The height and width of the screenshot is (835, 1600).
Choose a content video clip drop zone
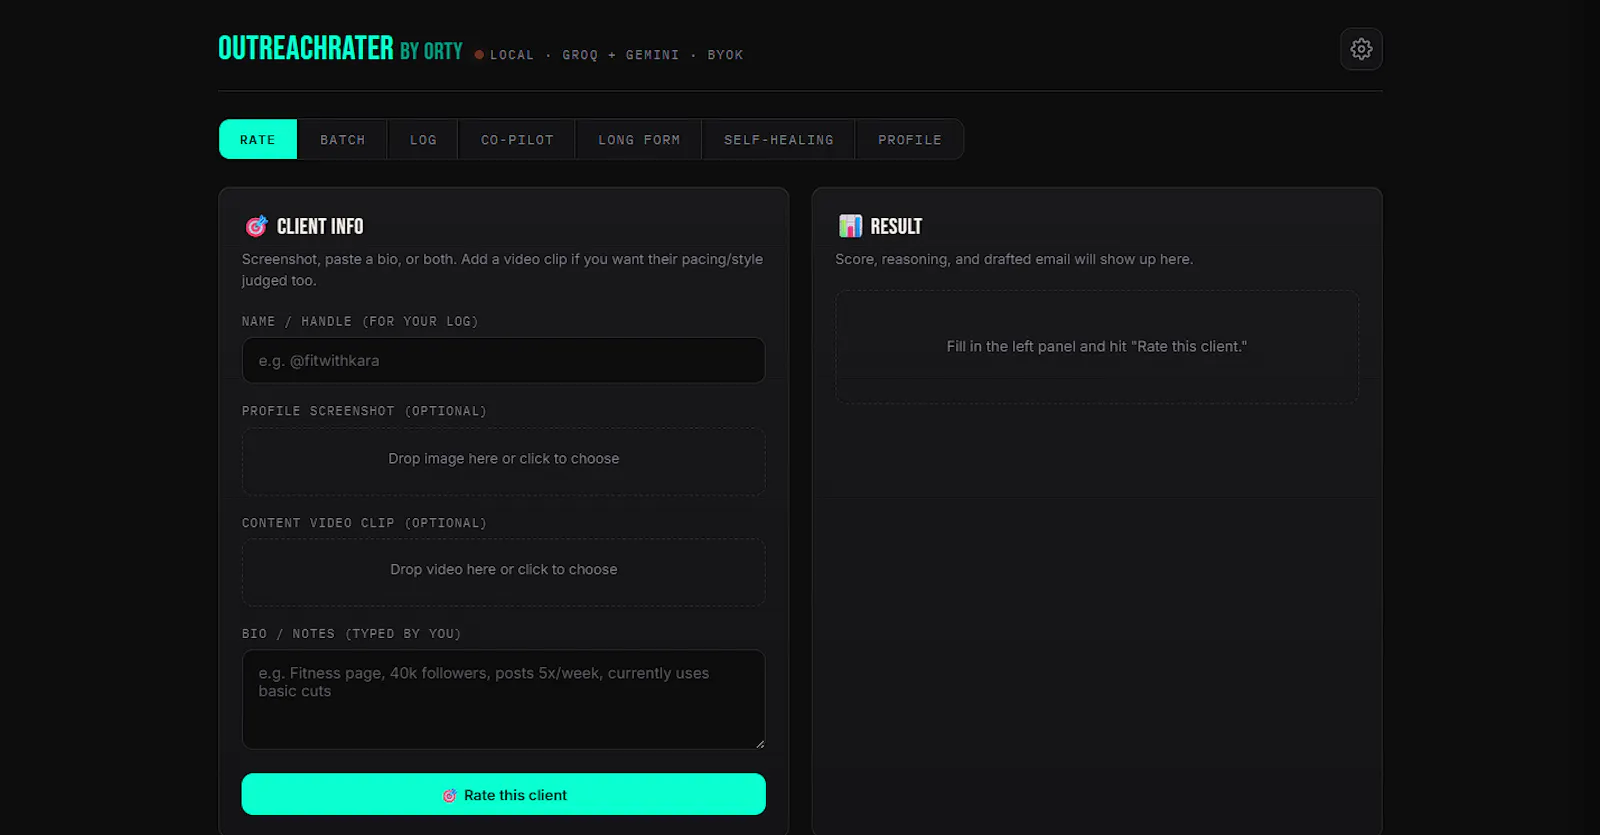pyautogui.click(x=504, y=572)
